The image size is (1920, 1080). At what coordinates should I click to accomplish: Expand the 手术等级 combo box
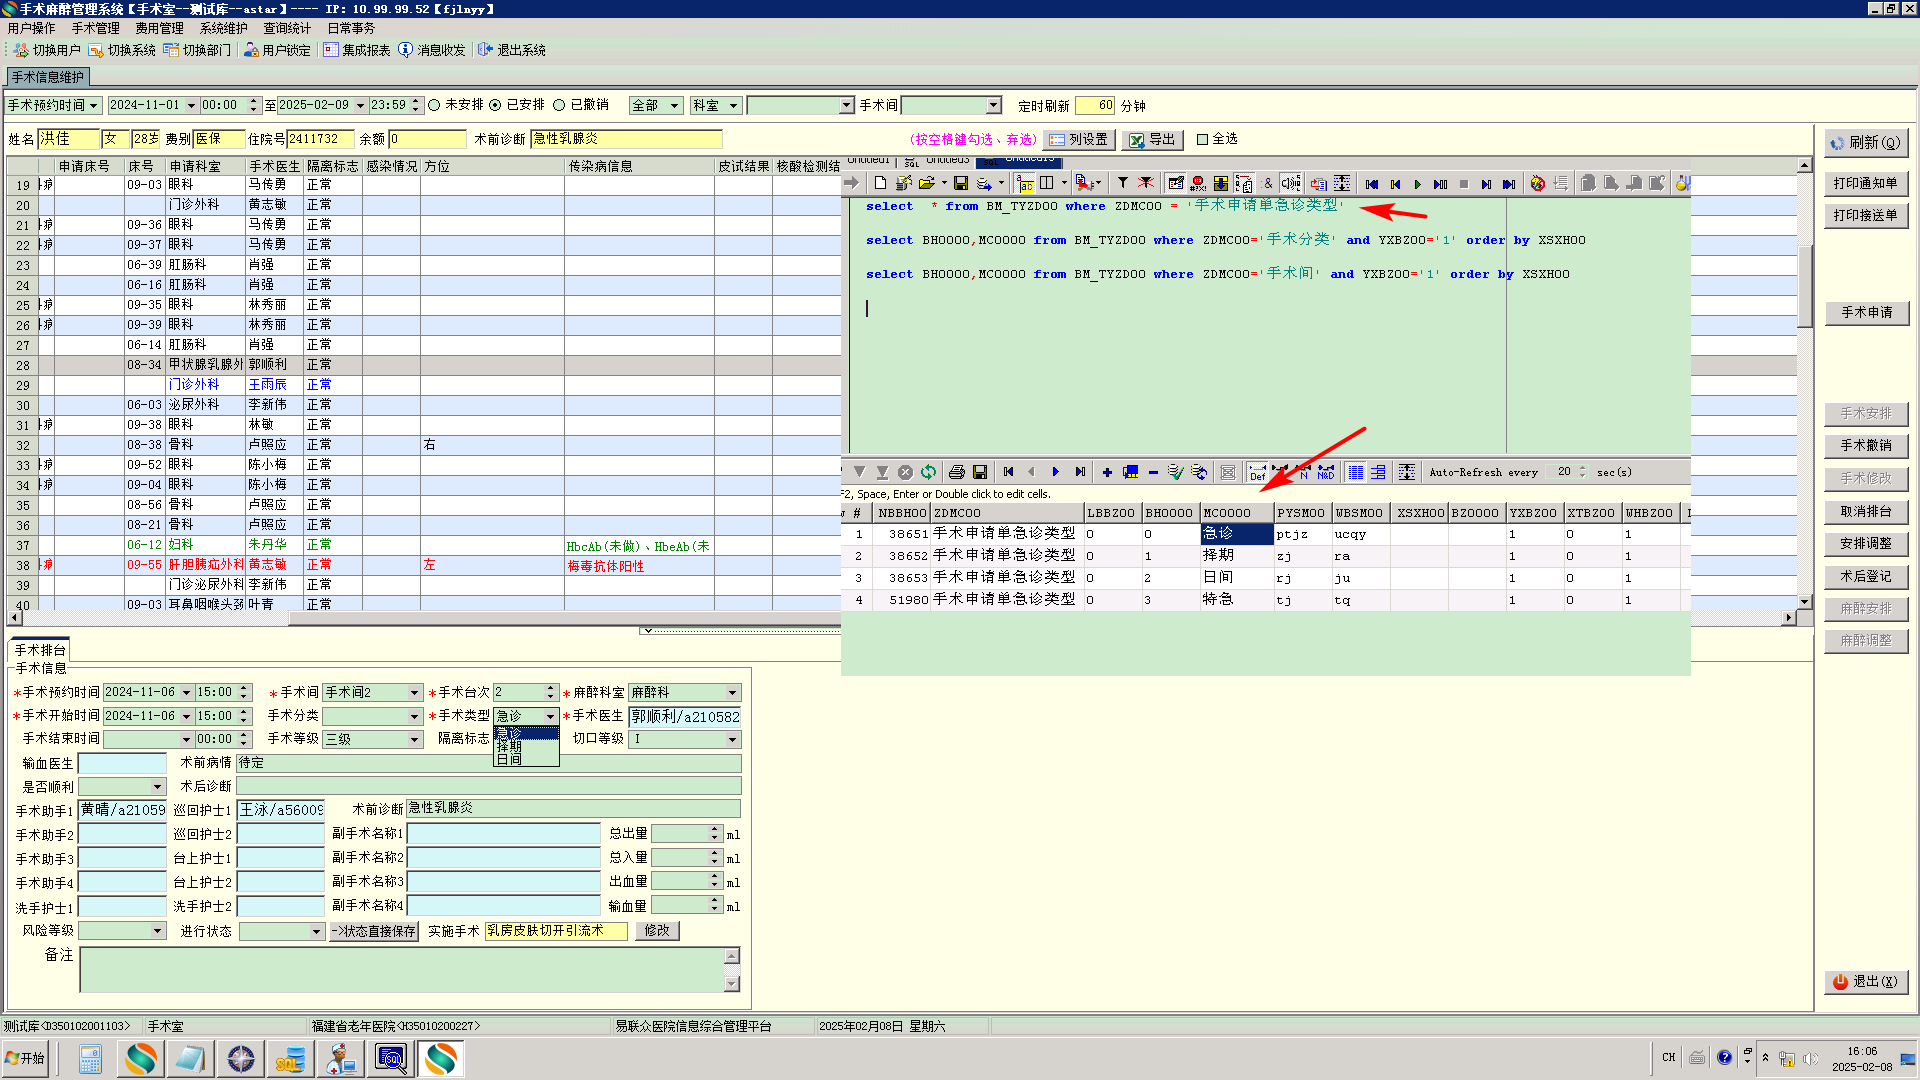point(414,740)
